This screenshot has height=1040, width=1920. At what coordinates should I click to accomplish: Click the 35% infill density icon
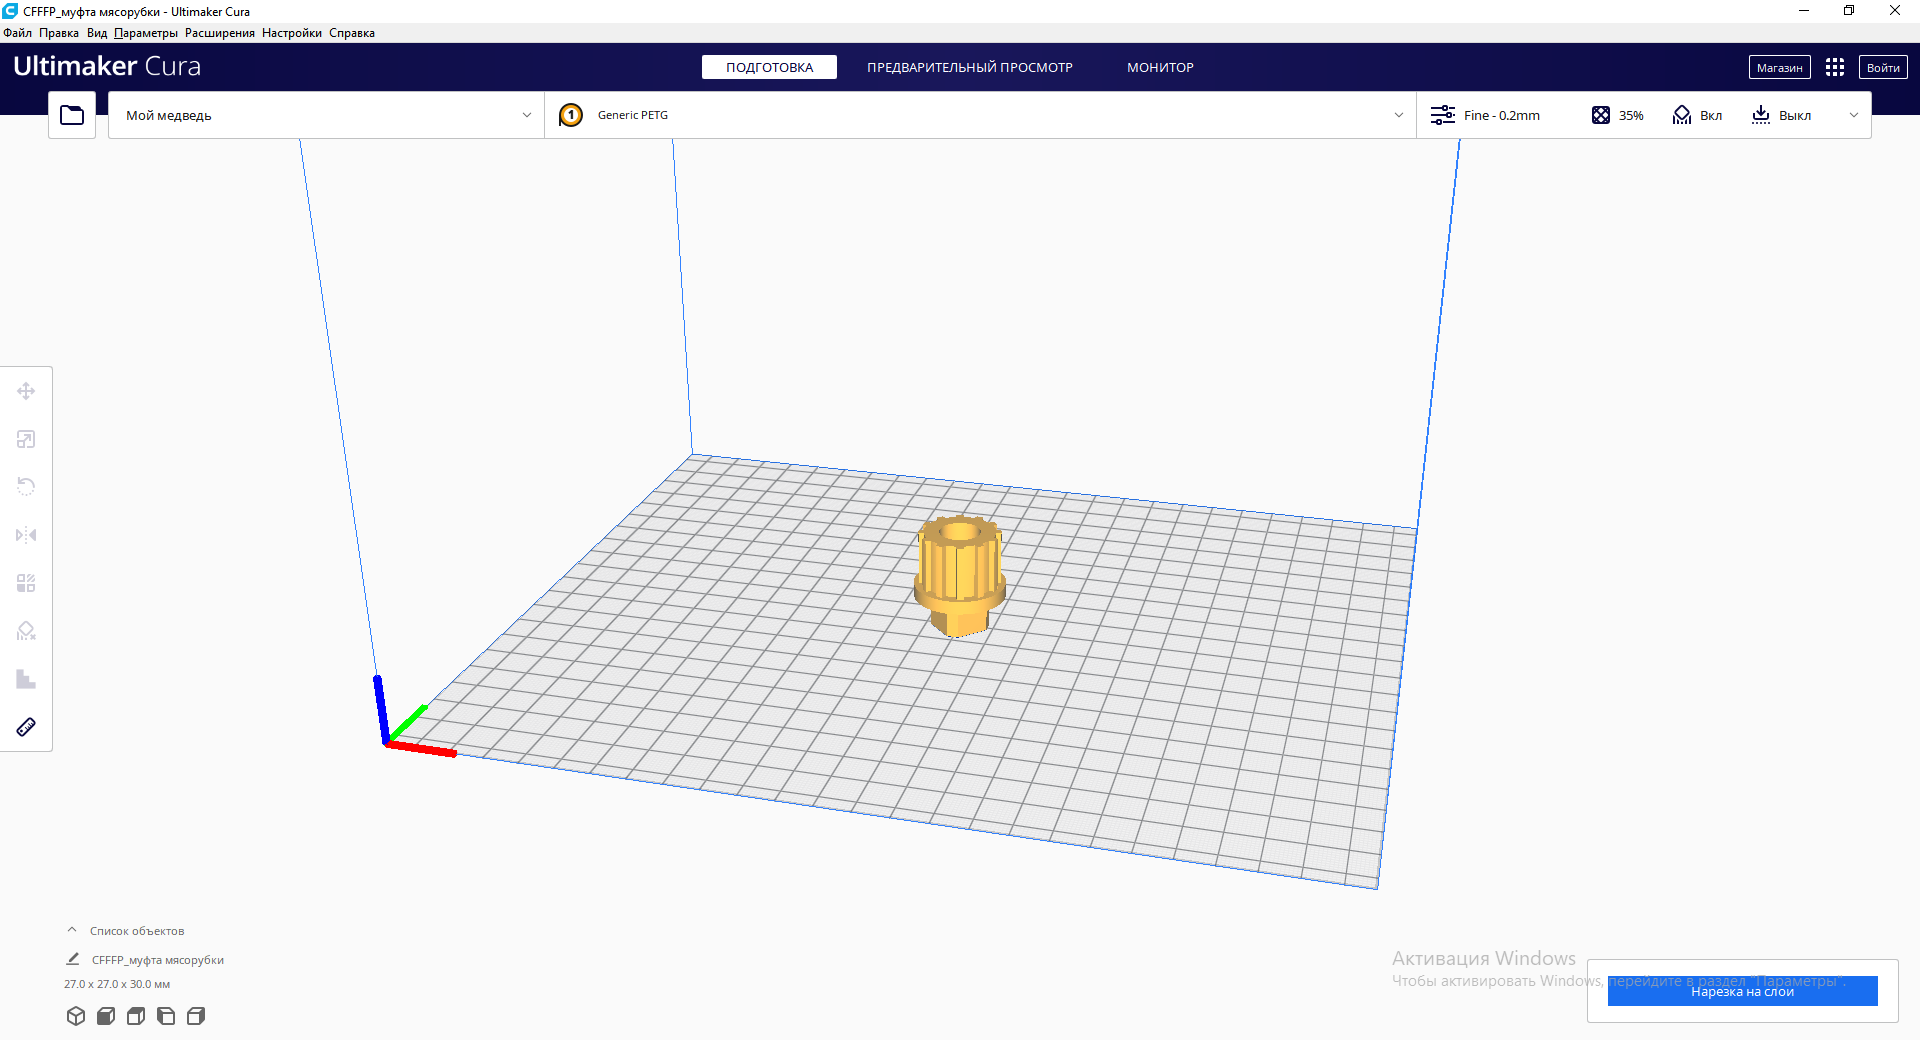(1601, 115)
